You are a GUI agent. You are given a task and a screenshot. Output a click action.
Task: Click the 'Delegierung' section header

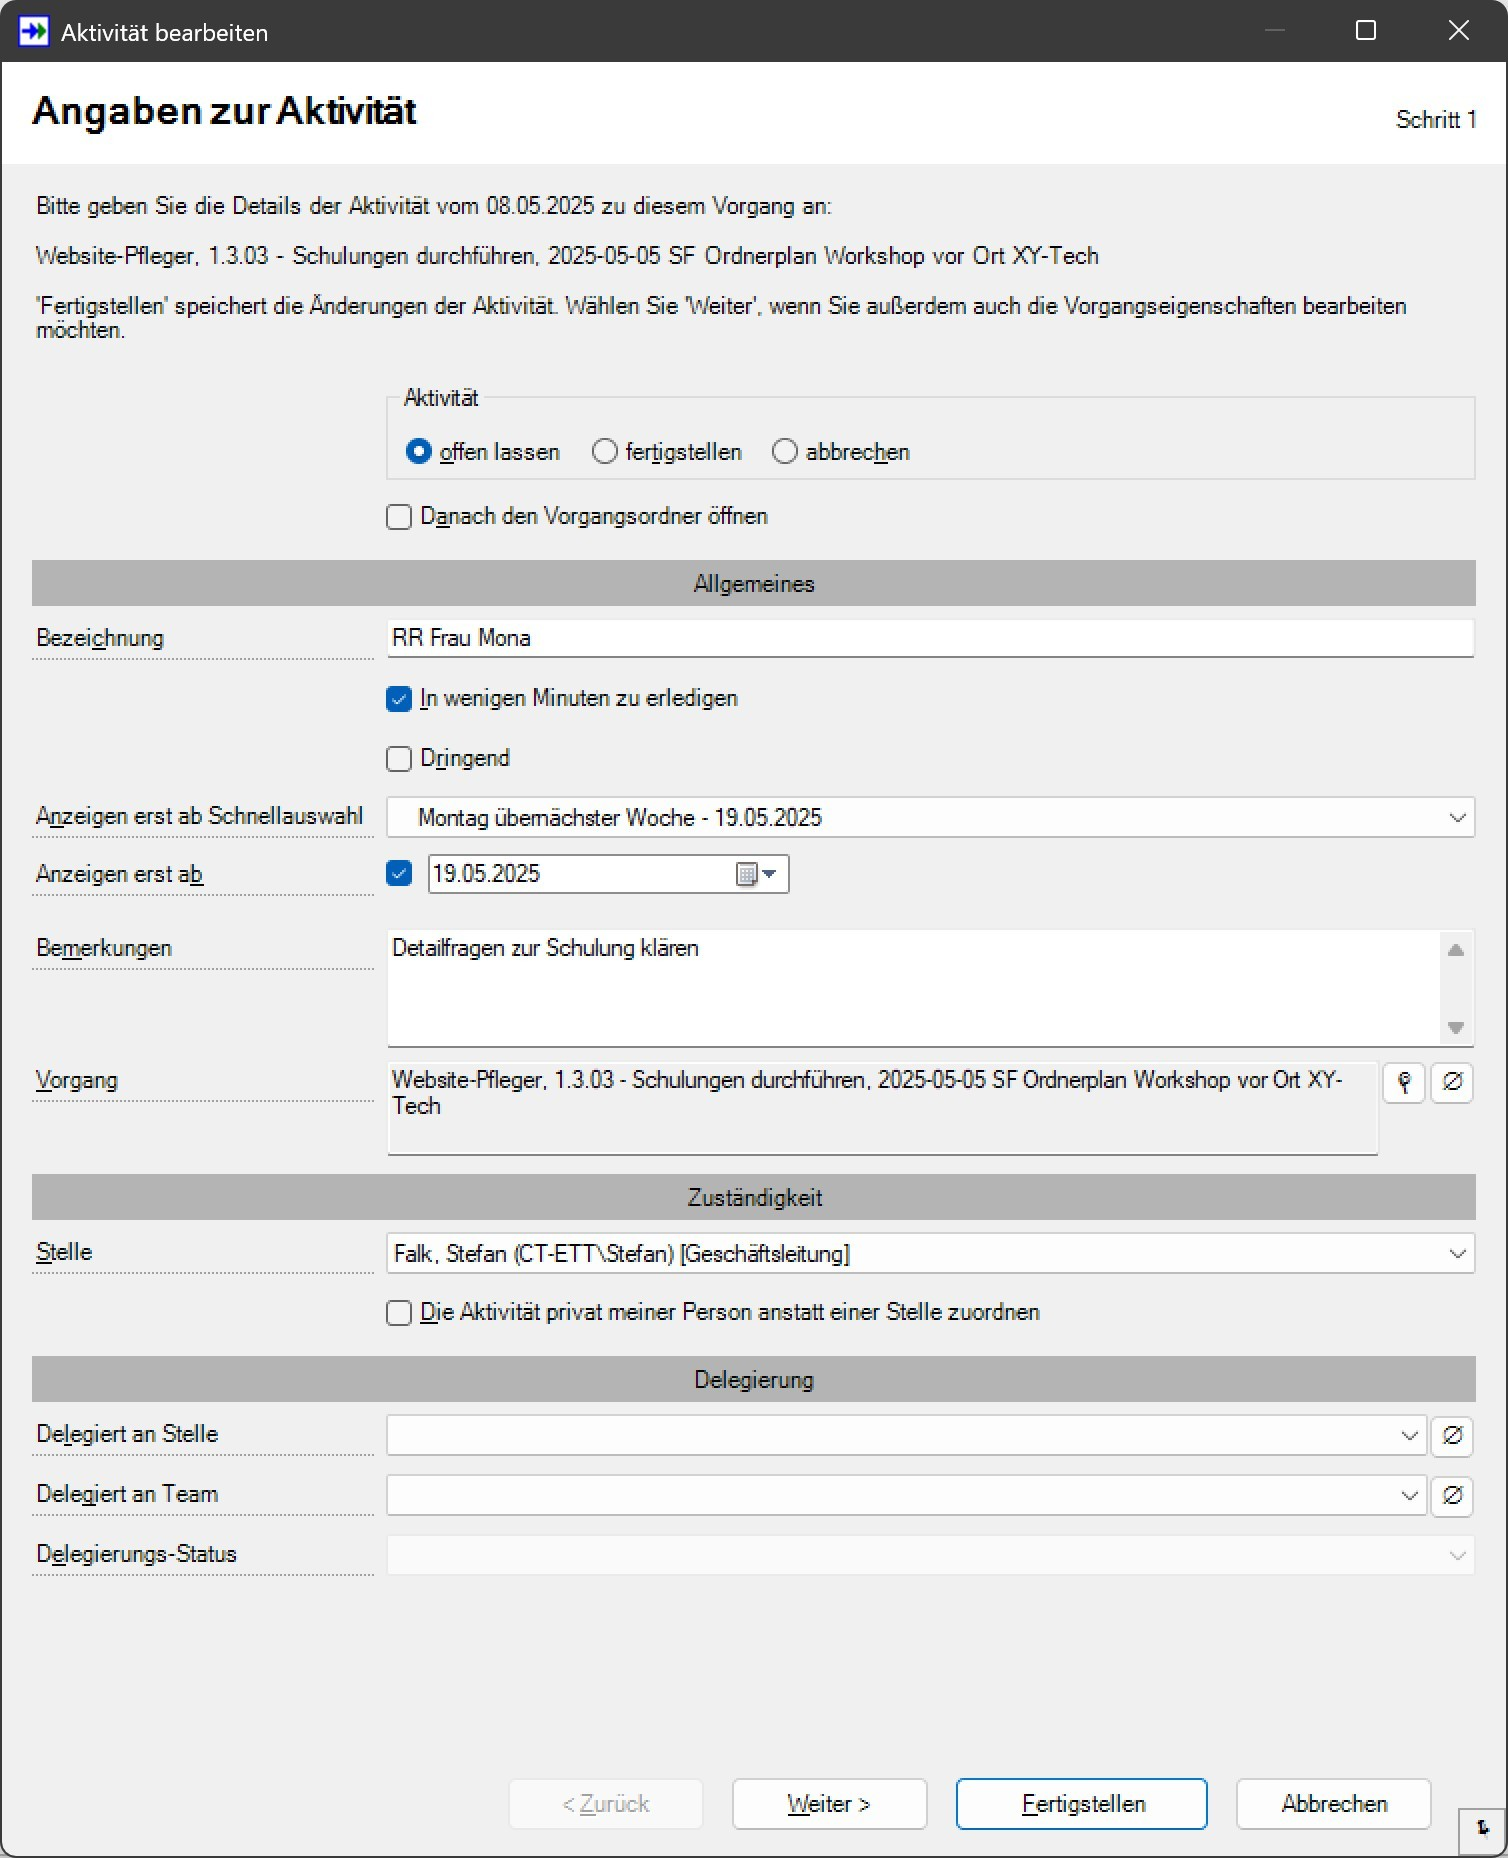pyautogui.click(x=754, y=1380)
